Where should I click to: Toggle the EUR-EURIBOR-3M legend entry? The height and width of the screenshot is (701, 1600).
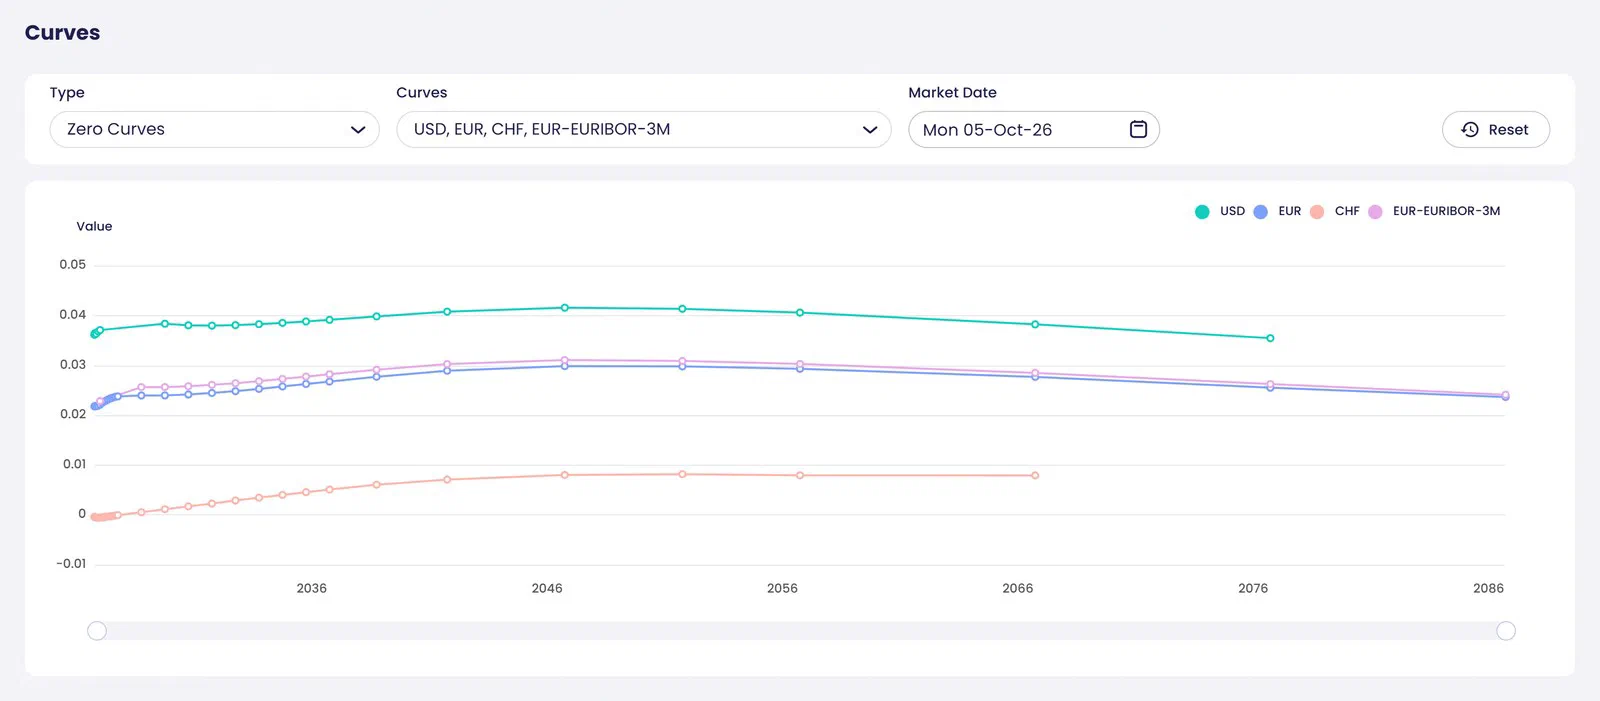tap(1434, 211)
